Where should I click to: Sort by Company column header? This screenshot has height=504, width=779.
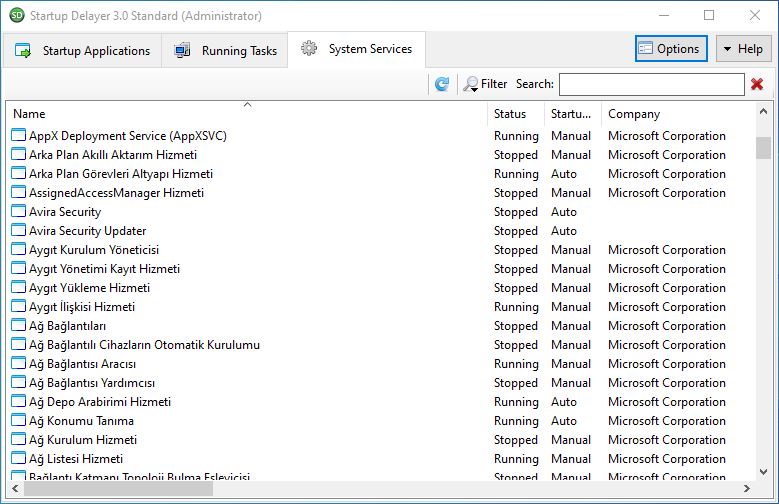(x=678, y=114)
